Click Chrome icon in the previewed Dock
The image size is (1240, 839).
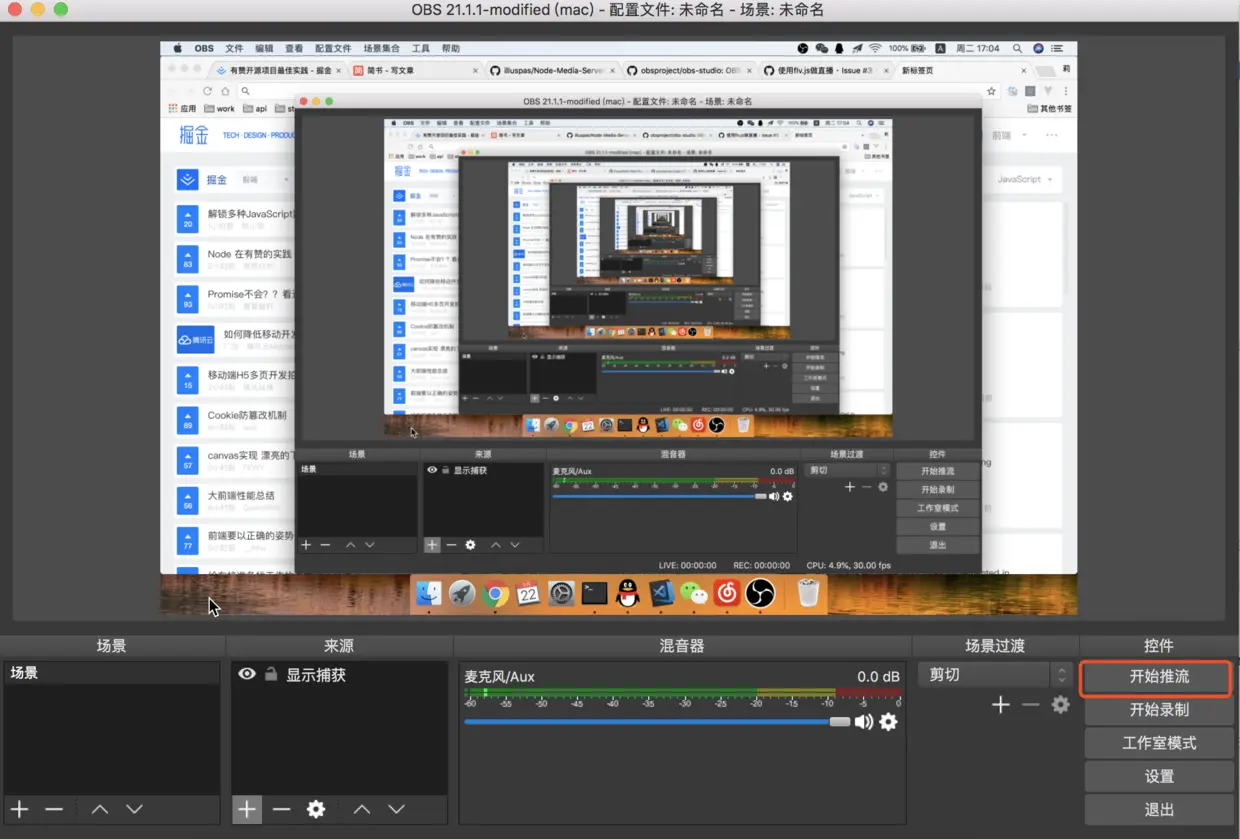click(x=495, y=594)
